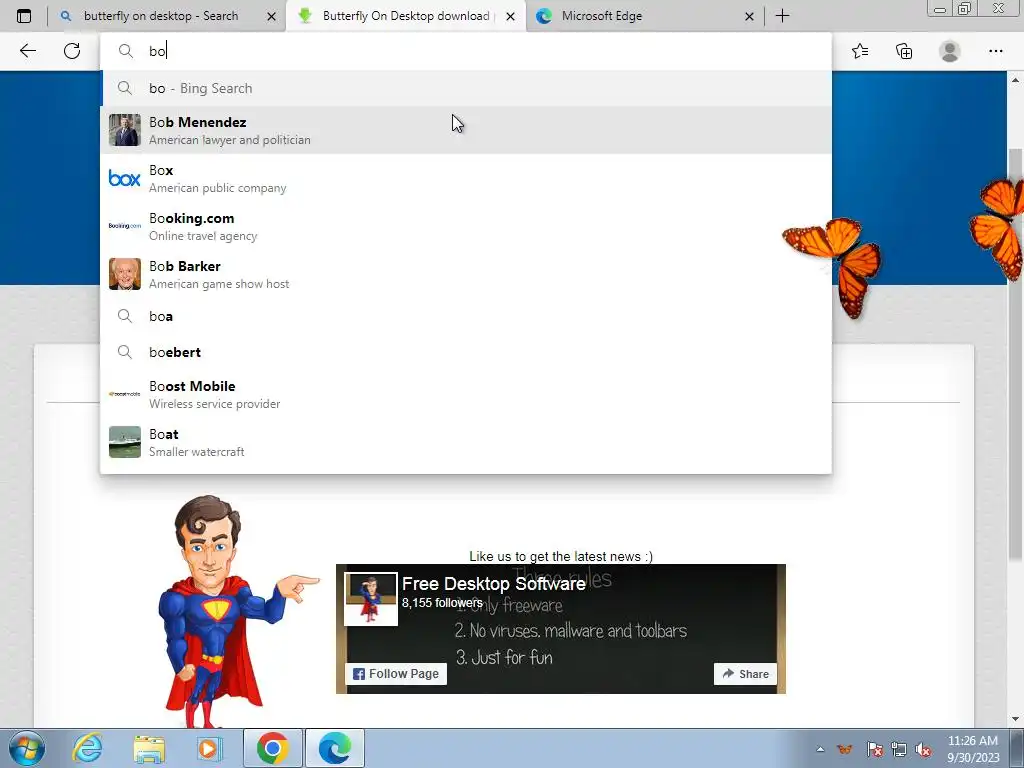Select 'bo - Bing Search' suggestion
This screenshot has height=768, width=1024.
(466, 88)
